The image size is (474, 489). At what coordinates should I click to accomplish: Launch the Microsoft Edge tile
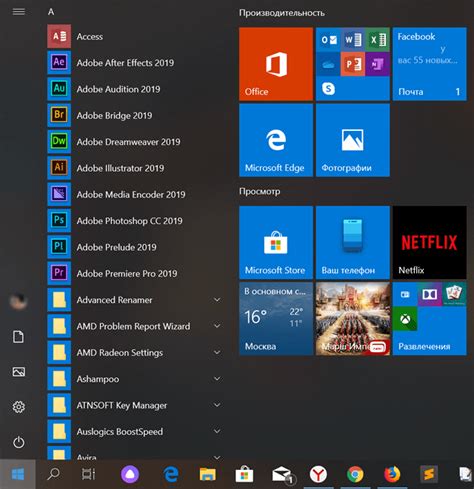pos(276,140)
